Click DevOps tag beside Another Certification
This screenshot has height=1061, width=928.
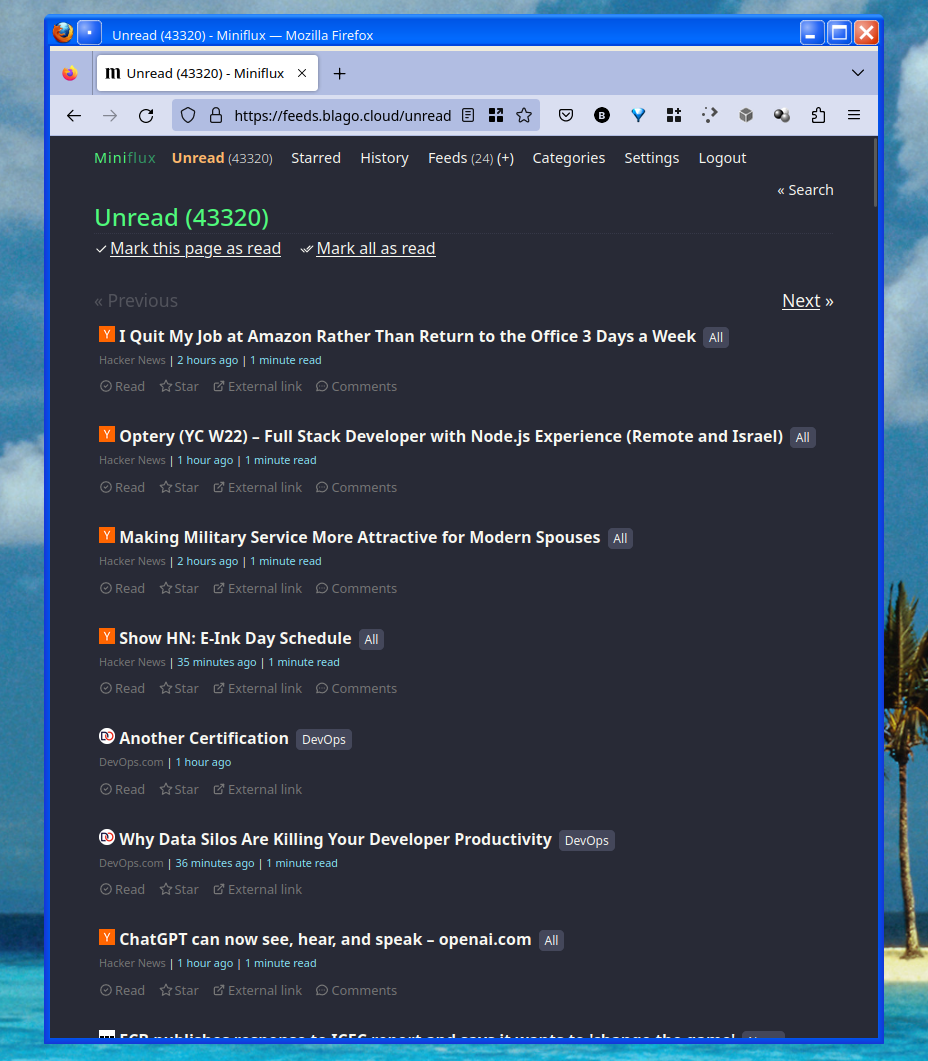click(x=324, y=740)
